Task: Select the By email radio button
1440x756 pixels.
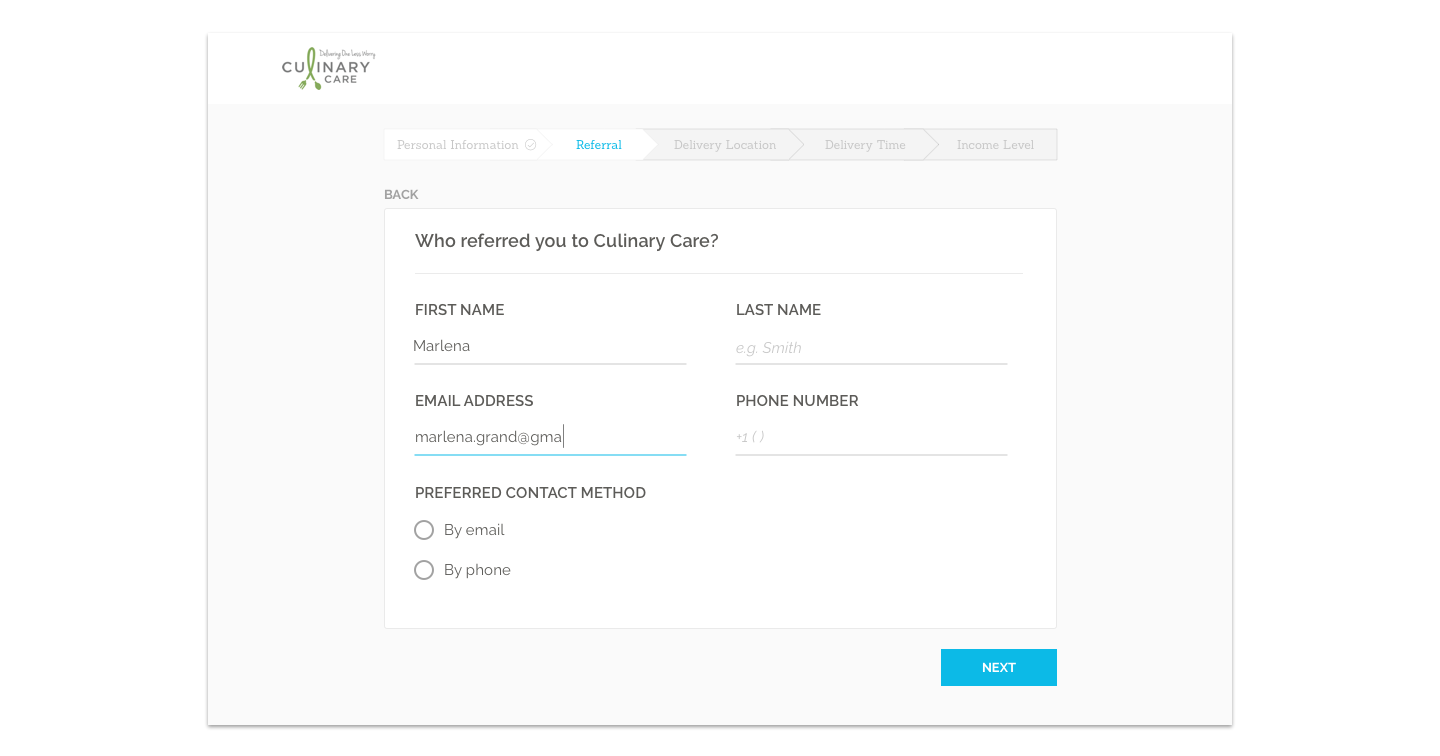Action: coord(424,530)
